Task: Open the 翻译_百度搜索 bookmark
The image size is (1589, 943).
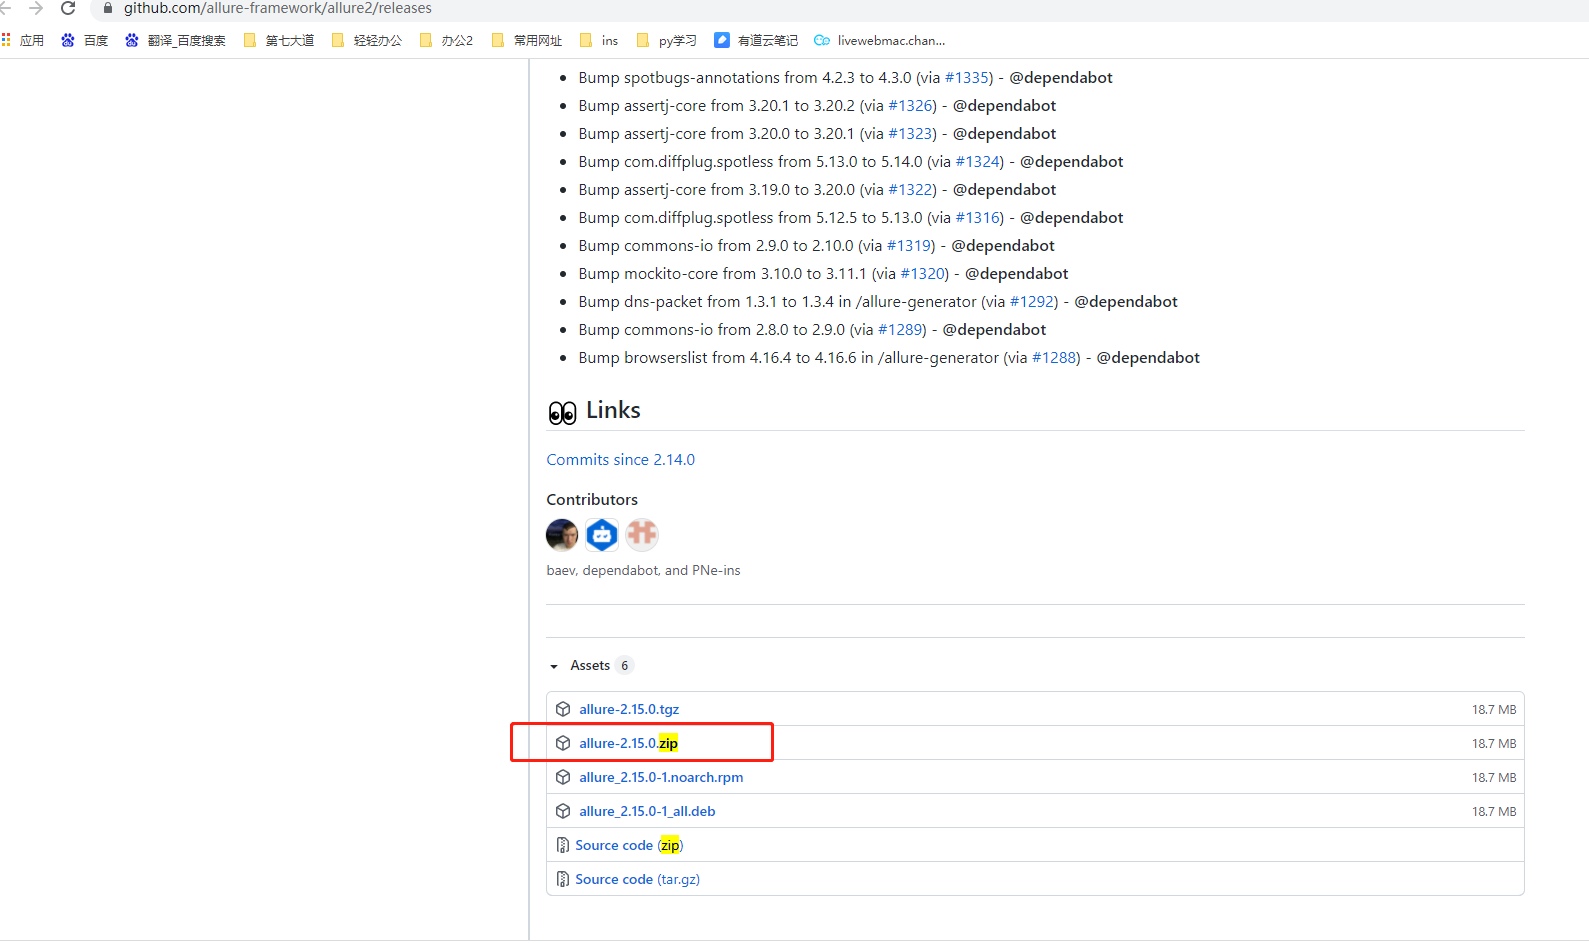Action: (x=175, y=40)
